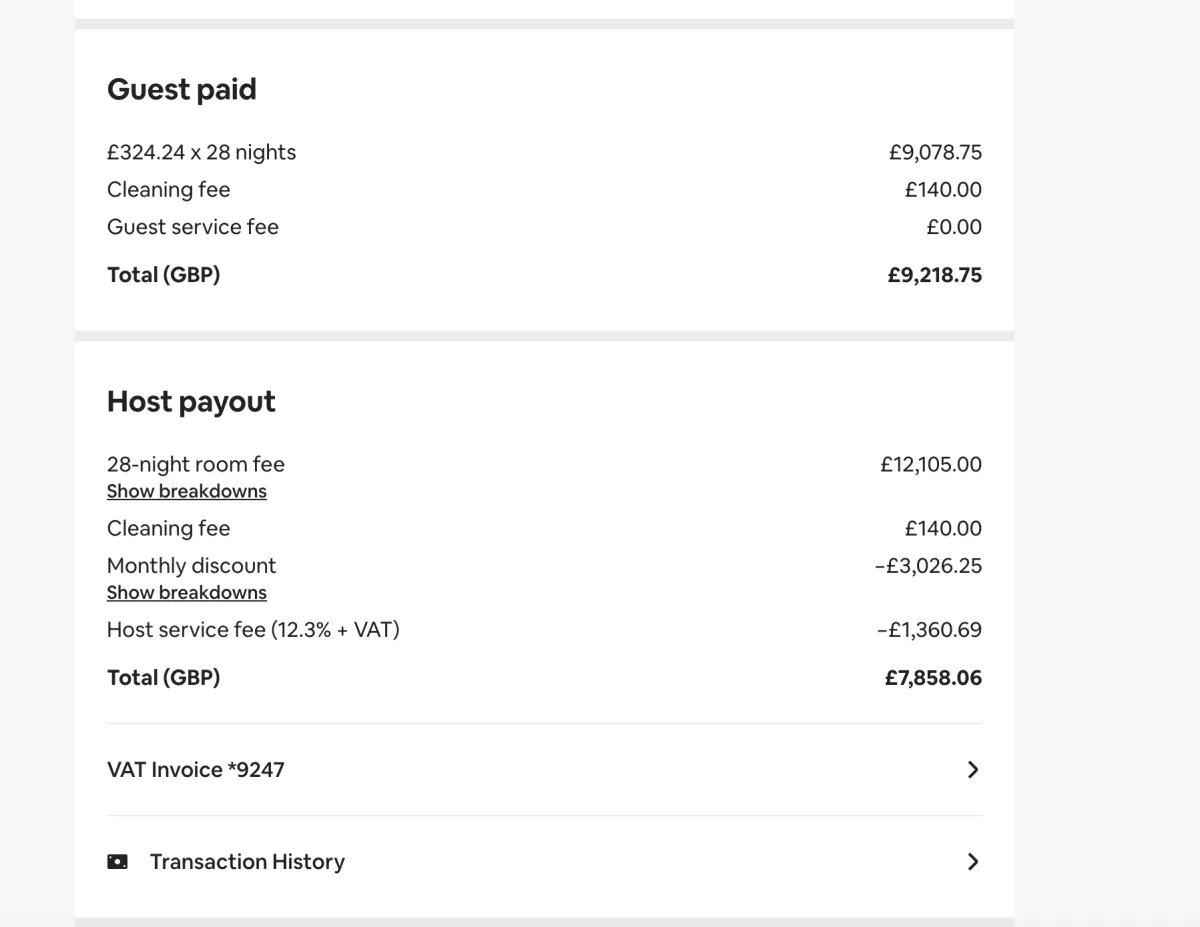The height and width of the screenshot is (927, 1200).
Task: Click the monthly discount amount −£3,026.25
Action: click(x=928, y=566)
